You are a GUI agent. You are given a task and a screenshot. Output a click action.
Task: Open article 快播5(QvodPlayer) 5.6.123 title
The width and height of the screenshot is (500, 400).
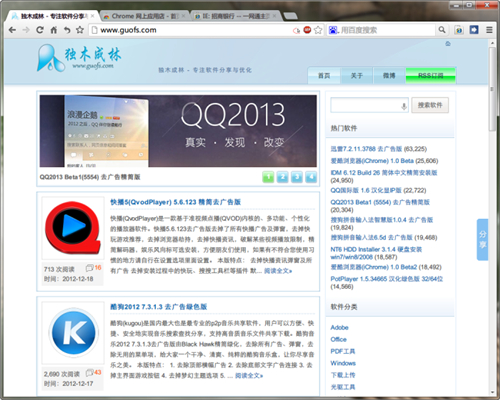[x=175, y=202]
